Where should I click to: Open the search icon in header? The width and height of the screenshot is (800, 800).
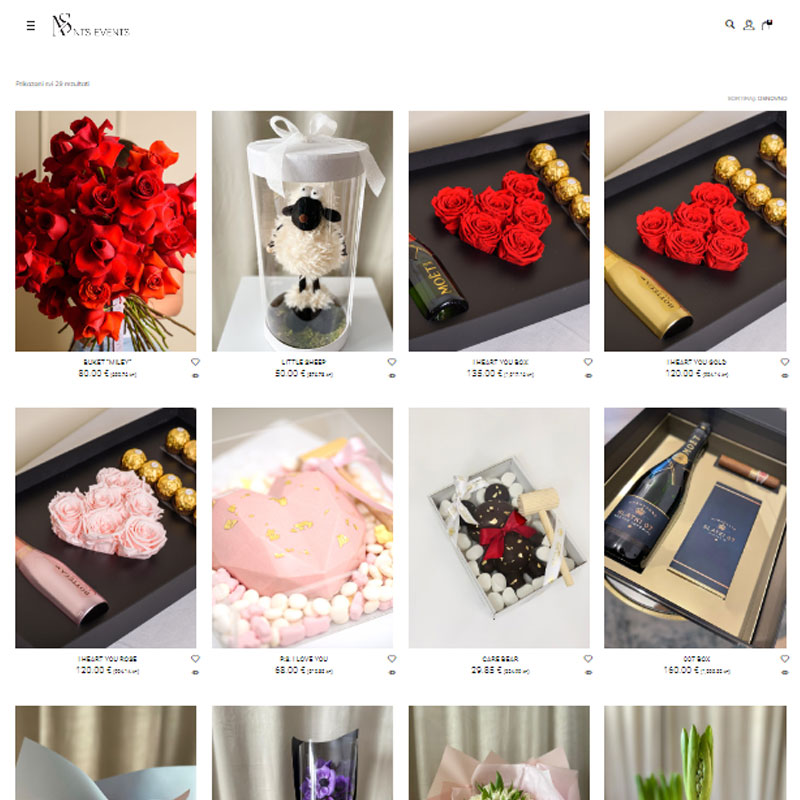[x=730, y=24]
